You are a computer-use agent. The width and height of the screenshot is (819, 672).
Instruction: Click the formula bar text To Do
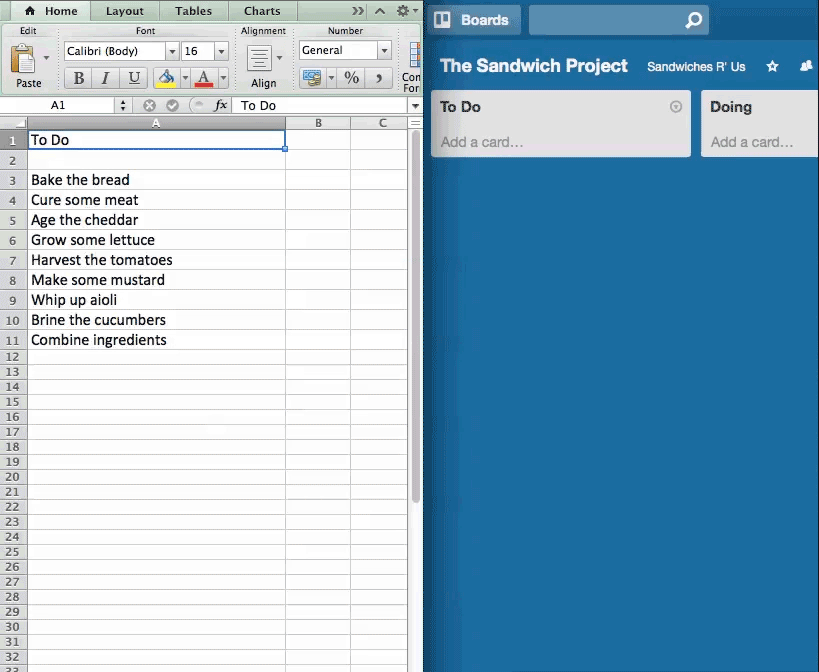pos(258,106)
